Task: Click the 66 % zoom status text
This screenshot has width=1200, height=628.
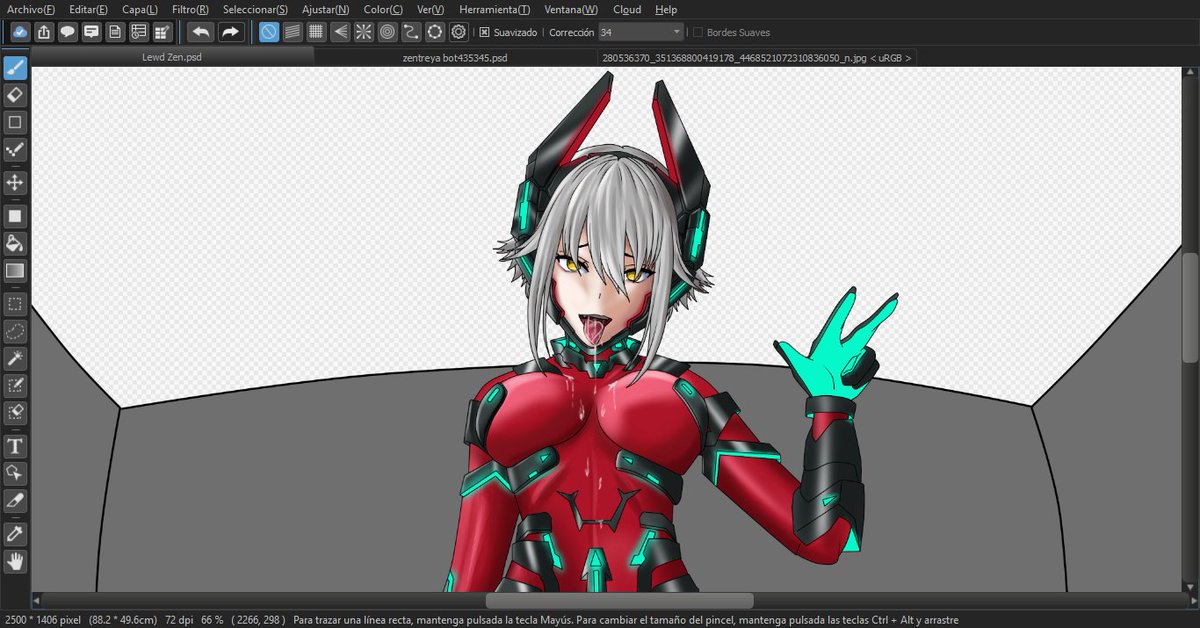Action: [212, 620]
